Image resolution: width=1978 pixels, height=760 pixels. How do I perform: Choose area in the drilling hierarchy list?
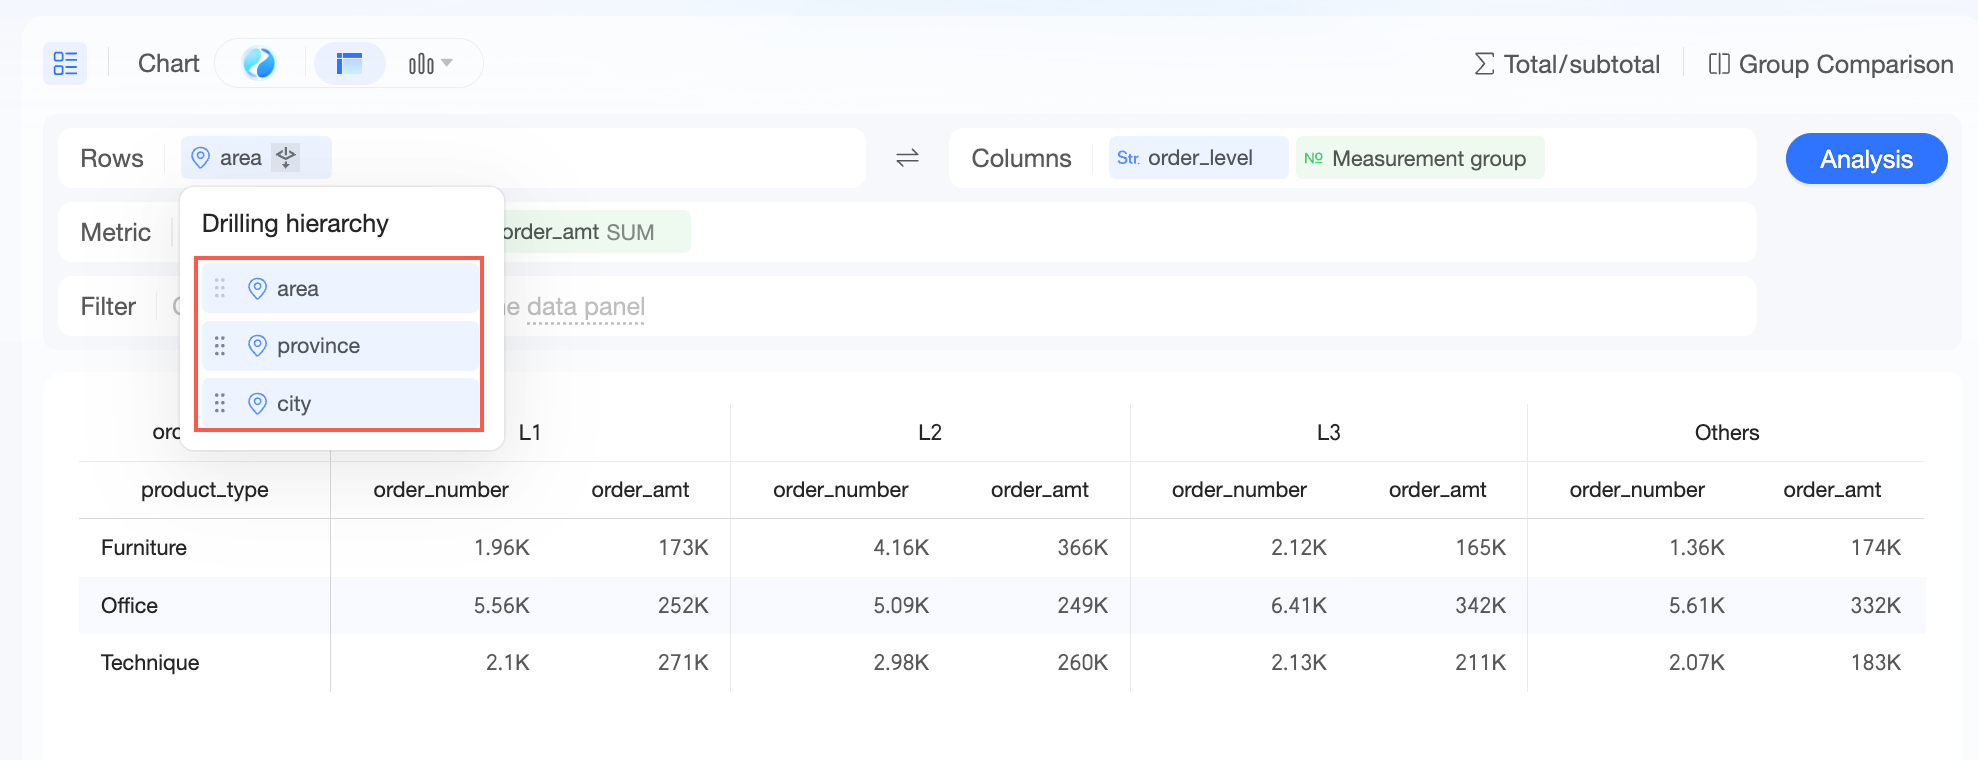click(340, 288)
